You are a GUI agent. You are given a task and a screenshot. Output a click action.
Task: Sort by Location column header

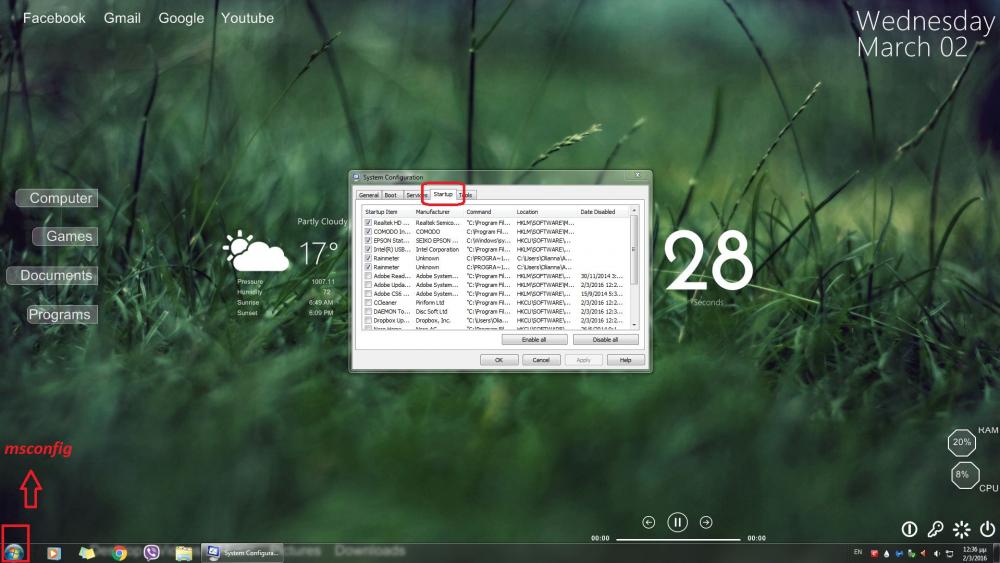[x=546, y=212]
